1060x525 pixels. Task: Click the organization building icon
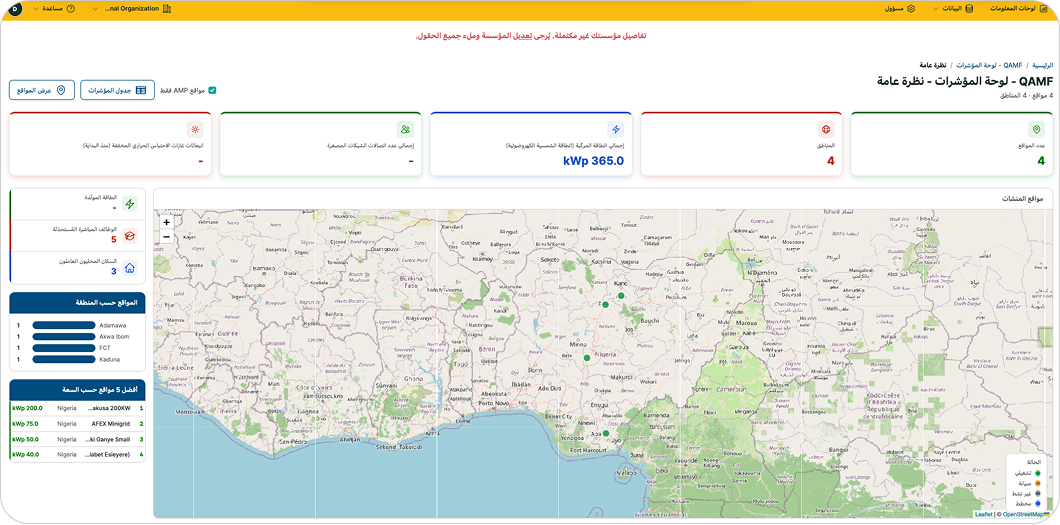pyautogui.click(x=167, y=8)
